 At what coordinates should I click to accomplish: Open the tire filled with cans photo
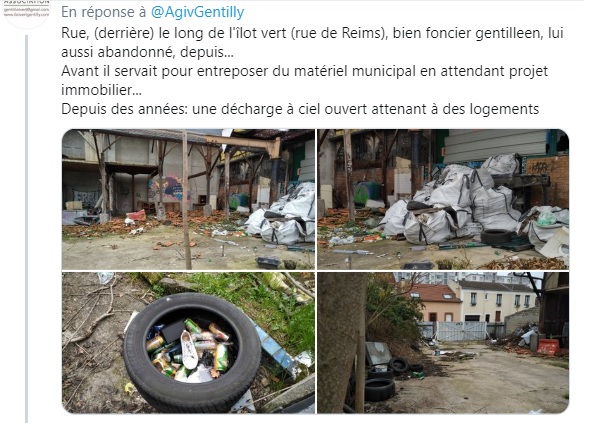pos(188,343)
